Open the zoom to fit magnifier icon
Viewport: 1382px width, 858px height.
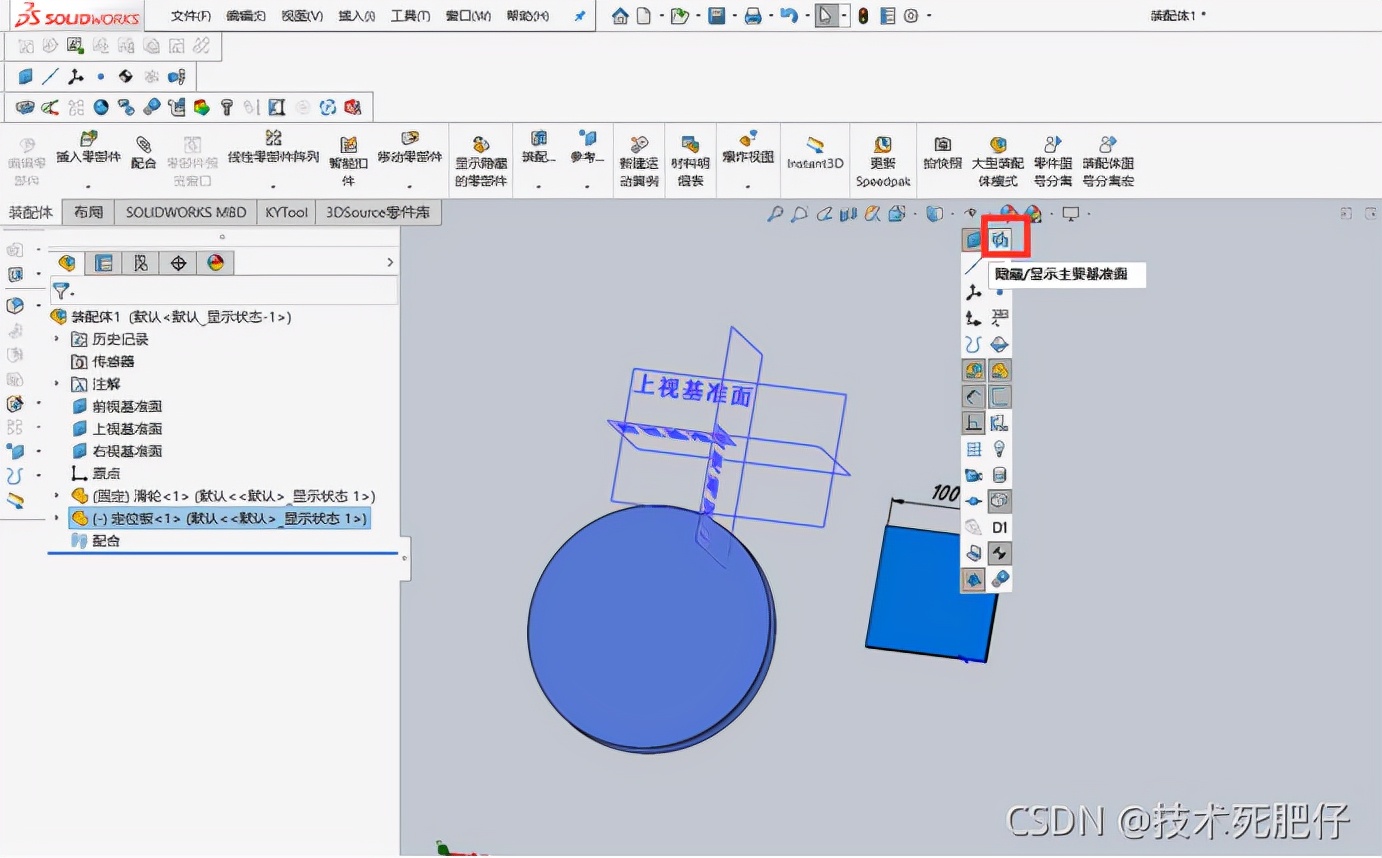[x=775, y=214]
